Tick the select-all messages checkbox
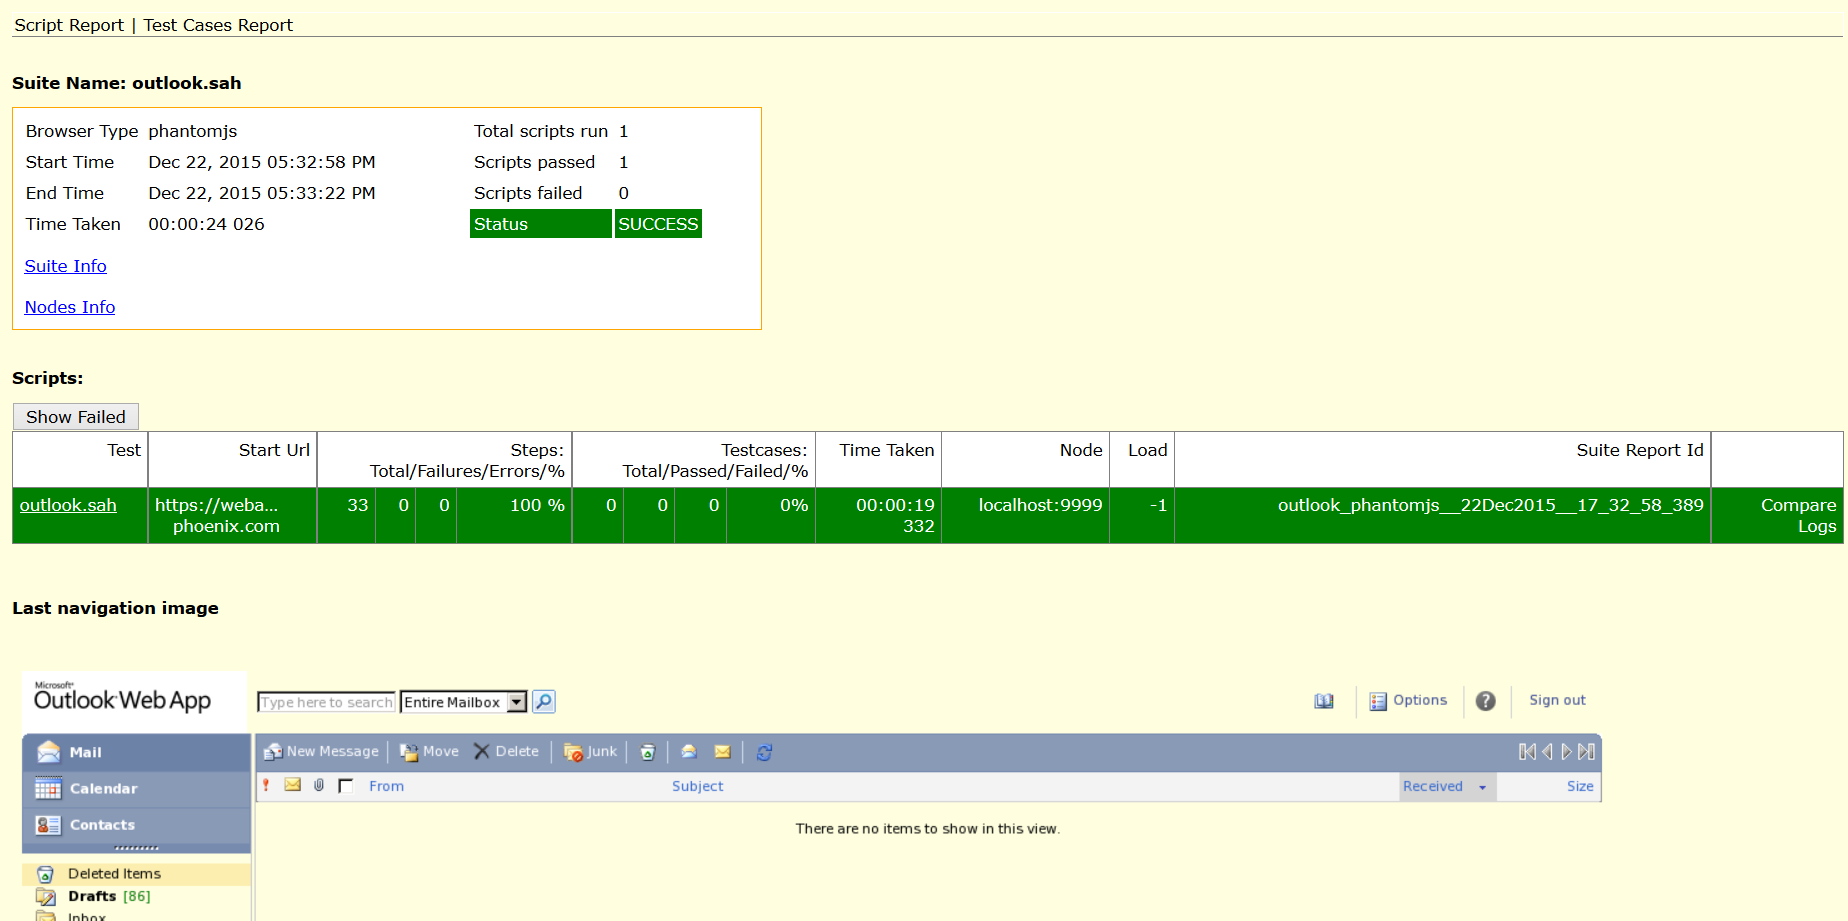 pos(346,786)
